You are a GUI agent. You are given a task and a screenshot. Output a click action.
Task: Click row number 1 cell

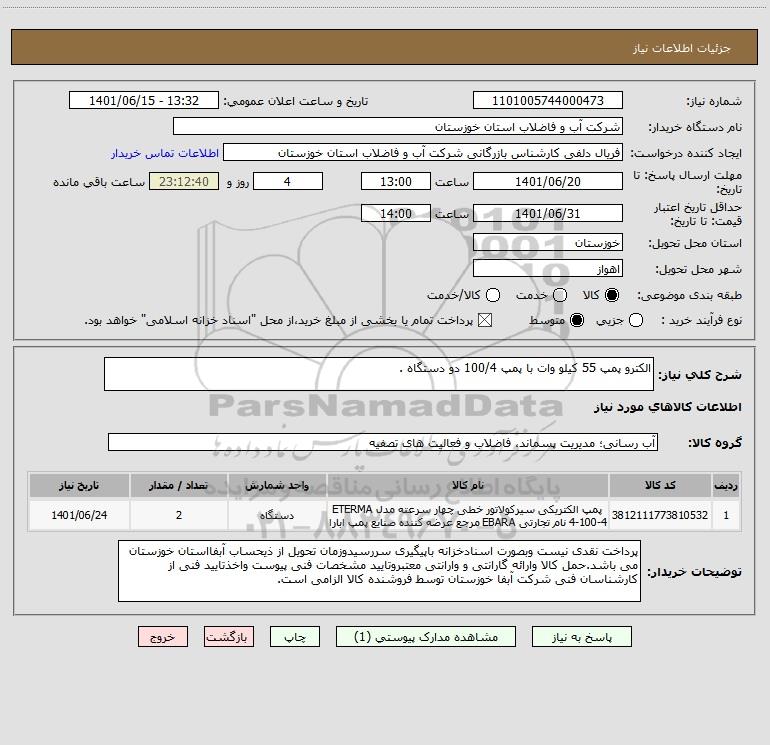pyautogui.click(x=726, y=515)
